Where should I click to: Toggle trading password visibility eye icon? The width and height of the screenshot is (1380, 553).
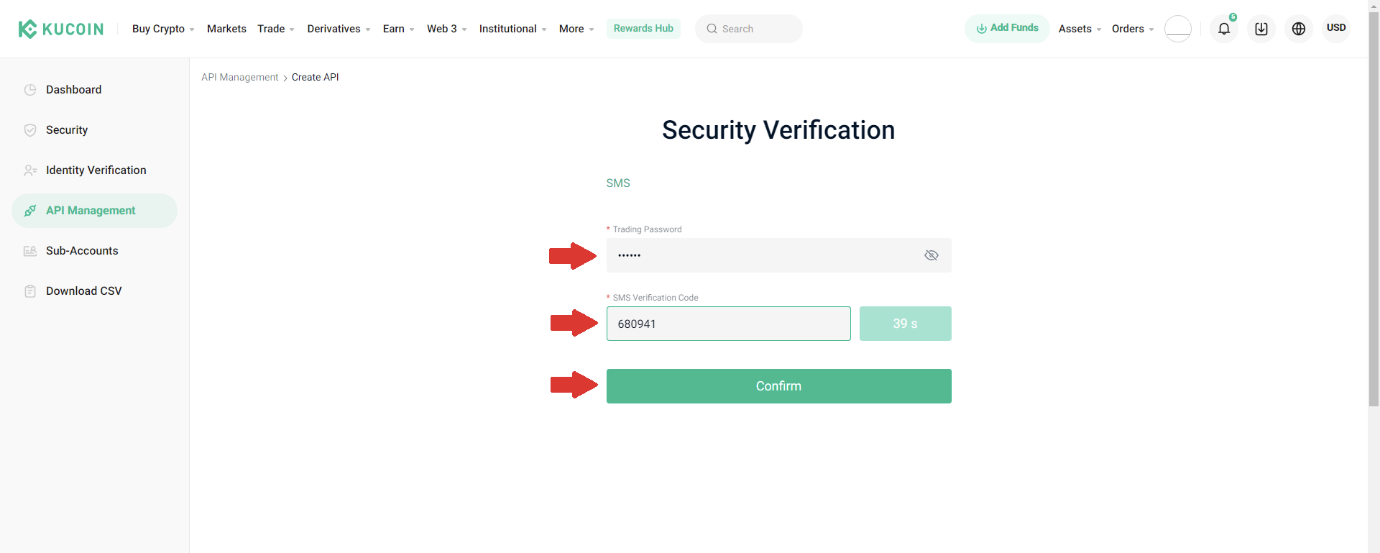tap(931, 255)
